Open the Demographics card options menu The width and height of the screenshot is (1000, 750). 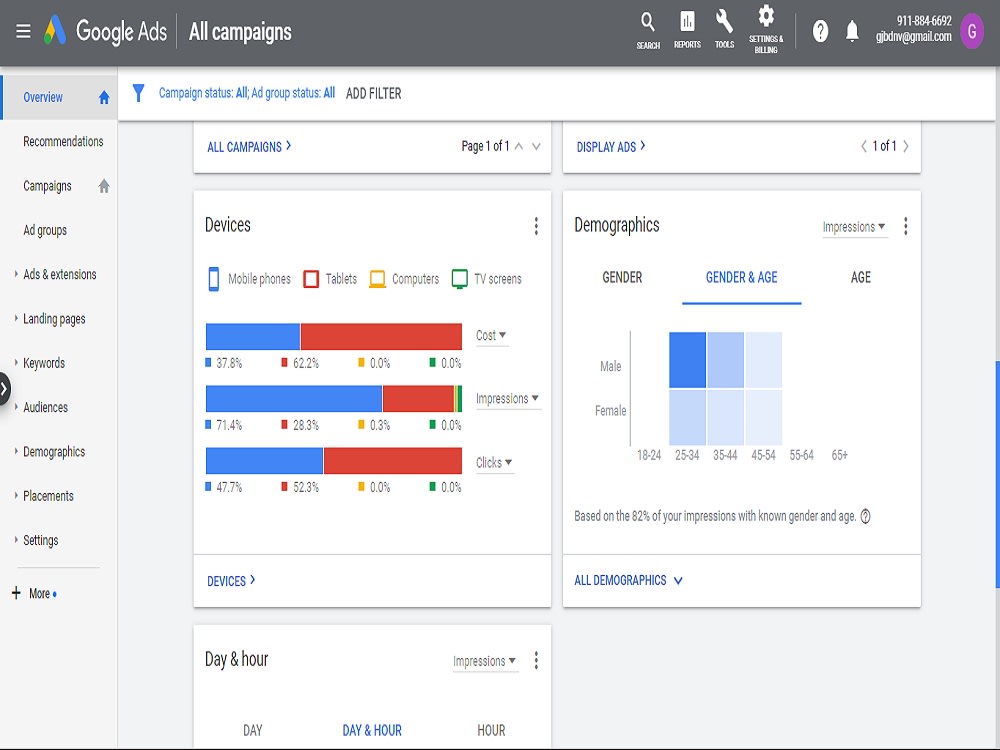click(x=906, y=226)
